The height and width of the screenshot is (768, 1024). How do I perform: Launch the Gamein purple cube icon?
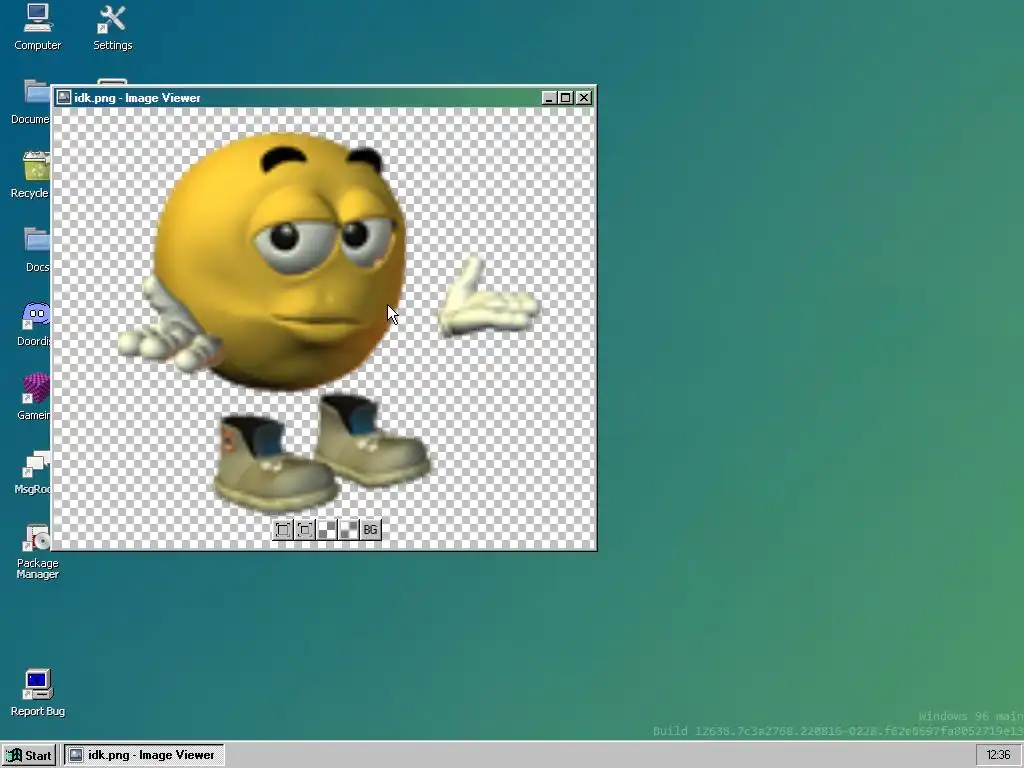(34, 398)
